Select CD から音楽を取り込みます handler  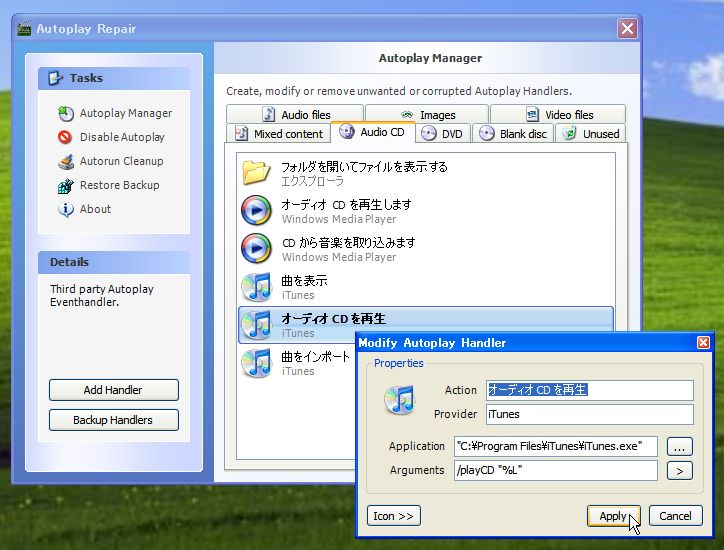click(x=426, y=248)
